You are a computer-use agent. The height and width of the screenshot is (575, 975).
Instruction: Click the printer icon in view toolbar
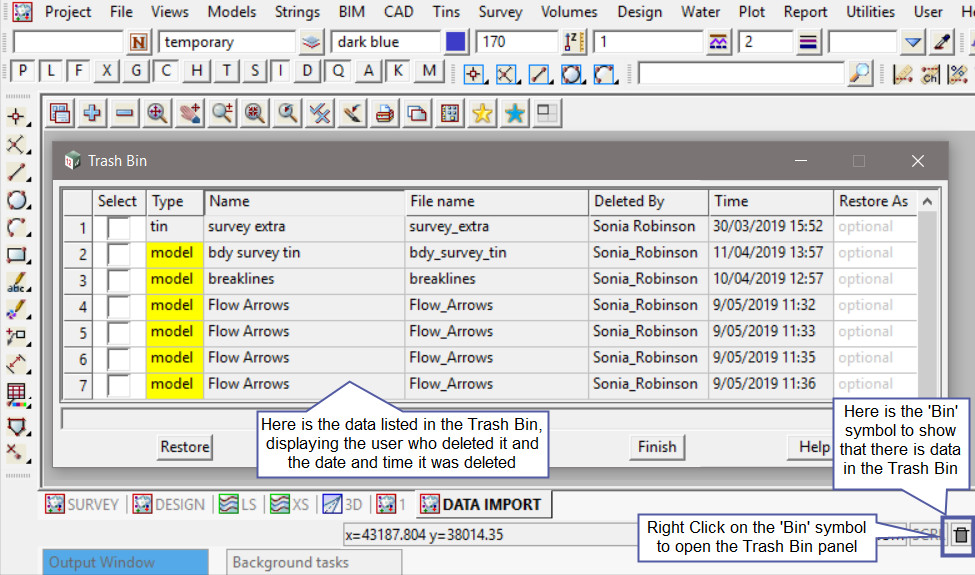click(384, 114)
